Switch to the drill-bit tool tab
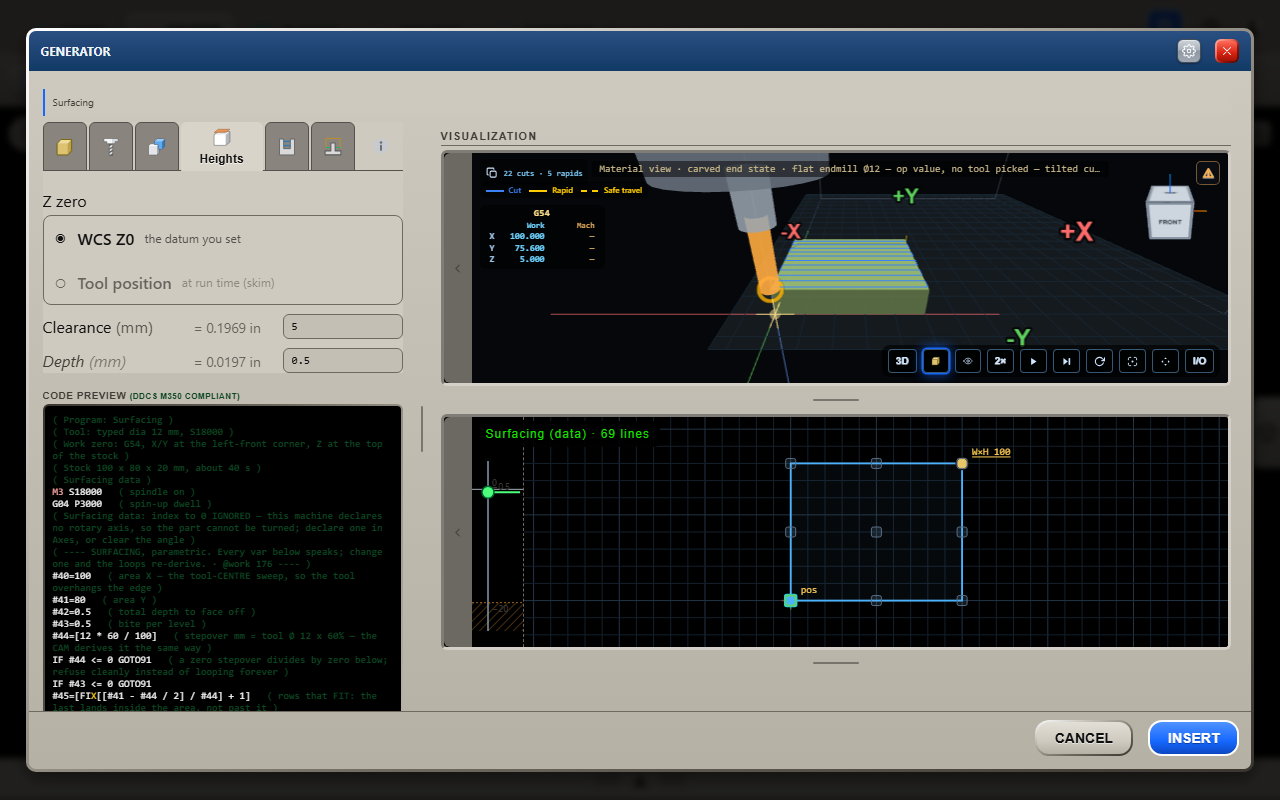The image size is (1280, 800). (110, 147)
